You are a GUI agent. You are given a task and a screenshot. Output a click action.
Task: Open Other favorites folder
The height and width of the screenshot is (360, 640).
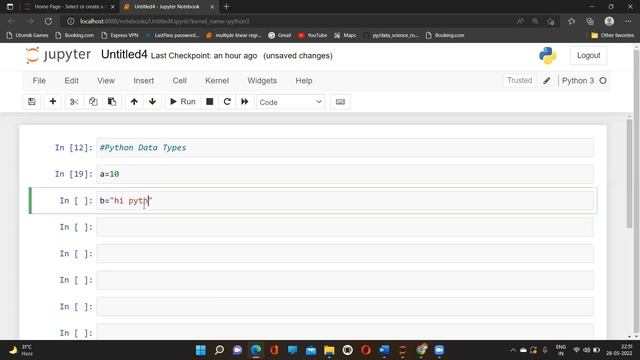point(613,36)
